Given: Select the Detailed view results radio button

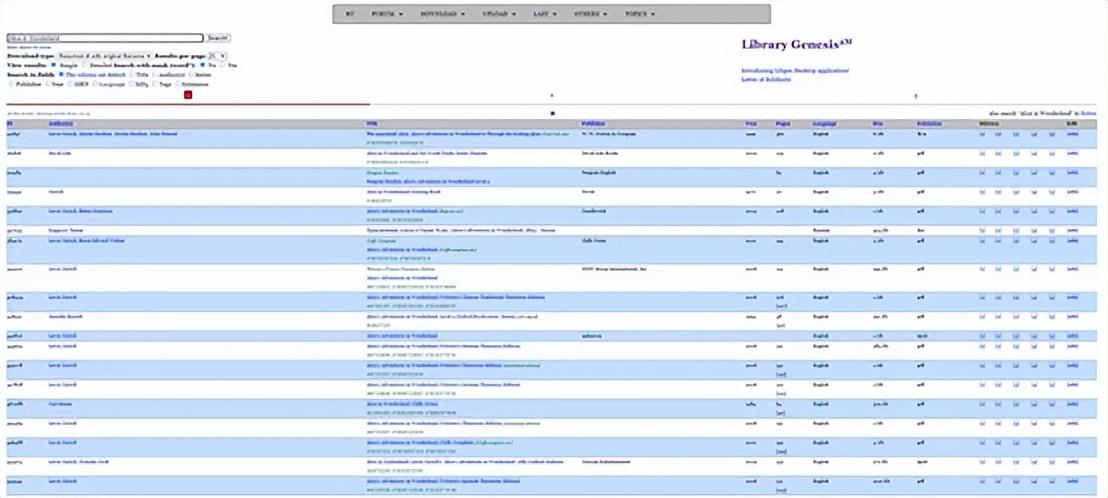Looking at the screenshot, I should pyautogui.click(x=83, y=65).
